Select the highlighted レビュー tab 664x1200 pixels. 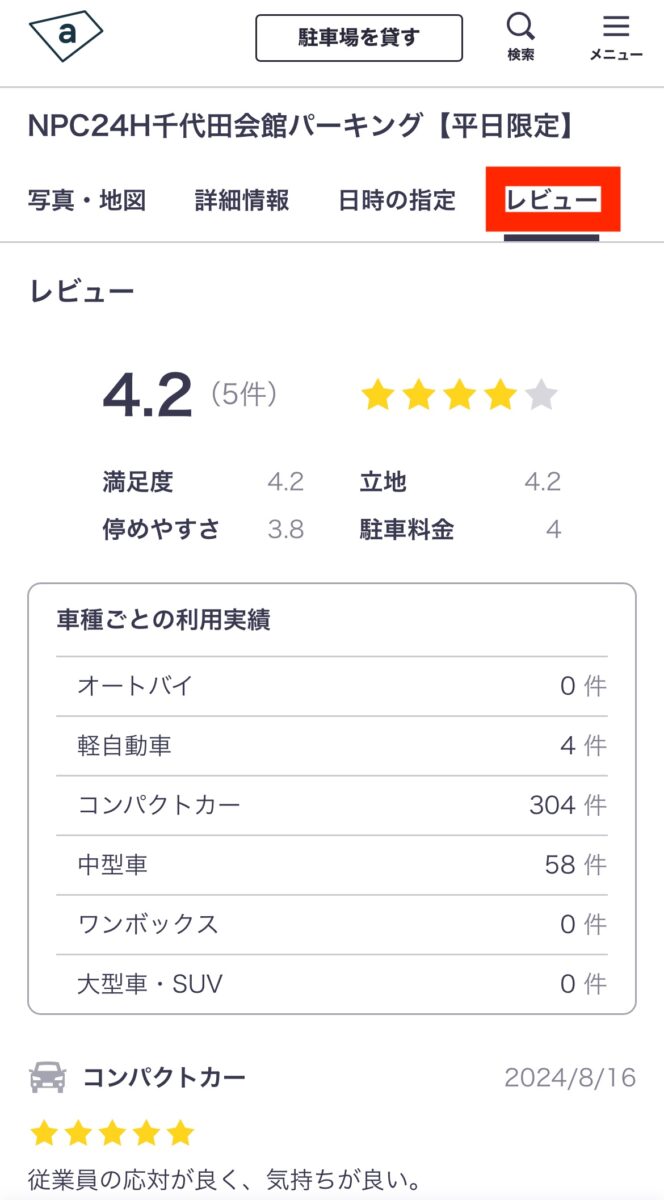click(x=556, y=200)
